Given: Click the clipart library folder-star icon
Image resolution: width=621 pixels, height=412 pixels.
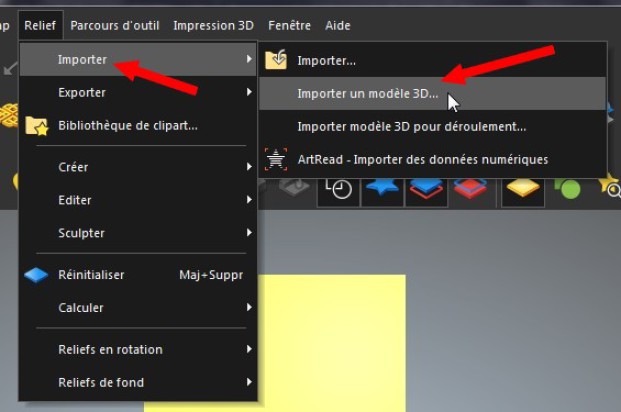Looking at the screenshot, I should pos(36,126).
